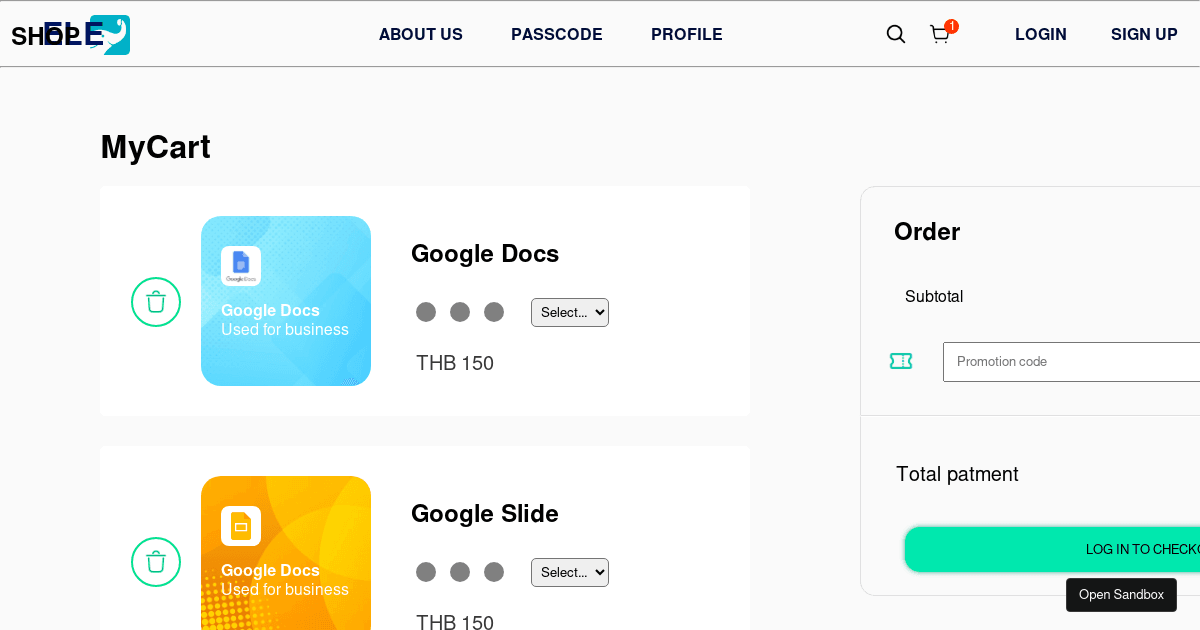Open ABOUT US menu item
The width and height of the screenshot is (1200, 630).
point(421,34)
